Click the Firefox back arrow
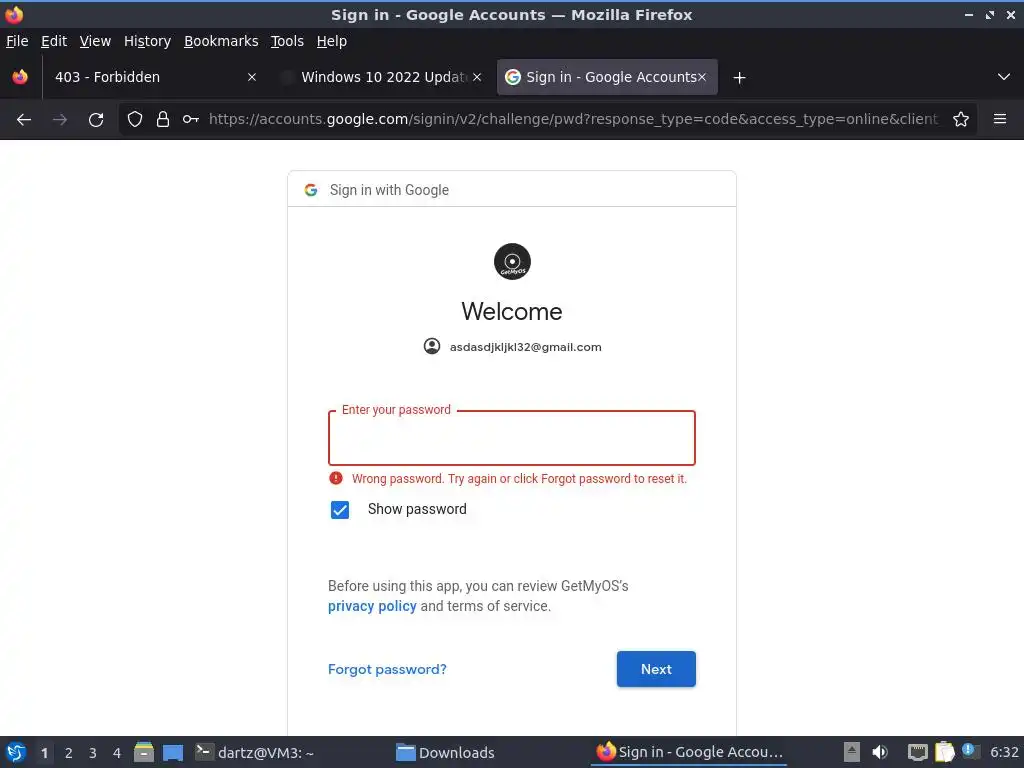Screen dimensions: 1024x768 point(24,119)
